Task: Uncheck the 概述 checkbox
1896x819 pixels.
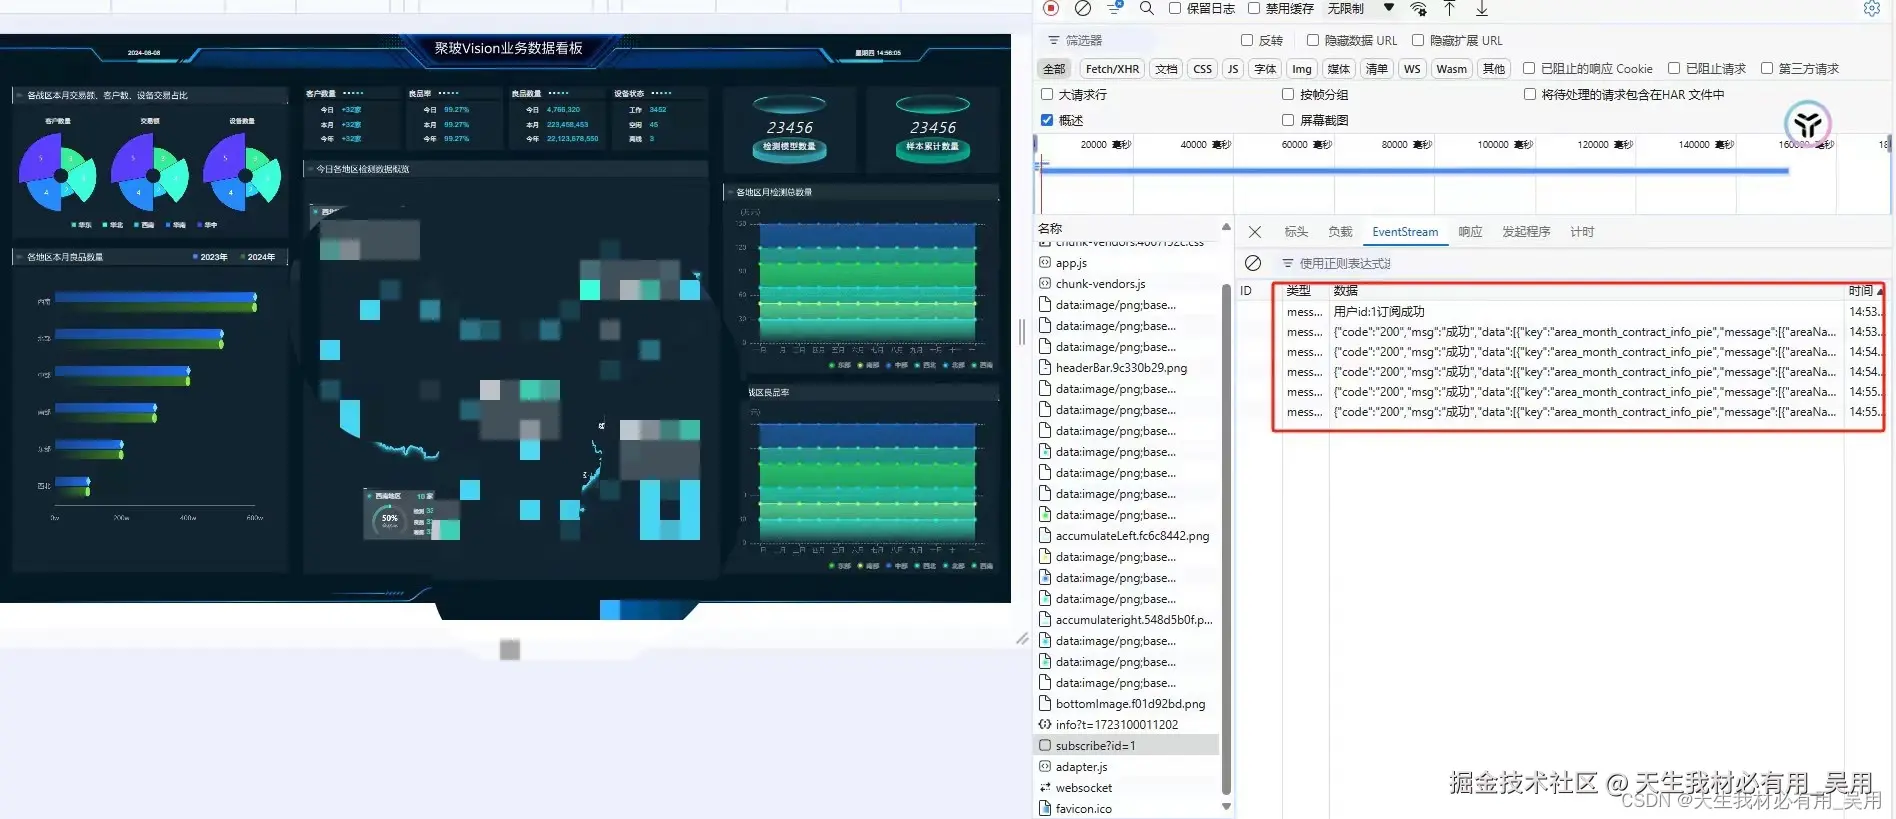Action: [x=1047, y=121]
